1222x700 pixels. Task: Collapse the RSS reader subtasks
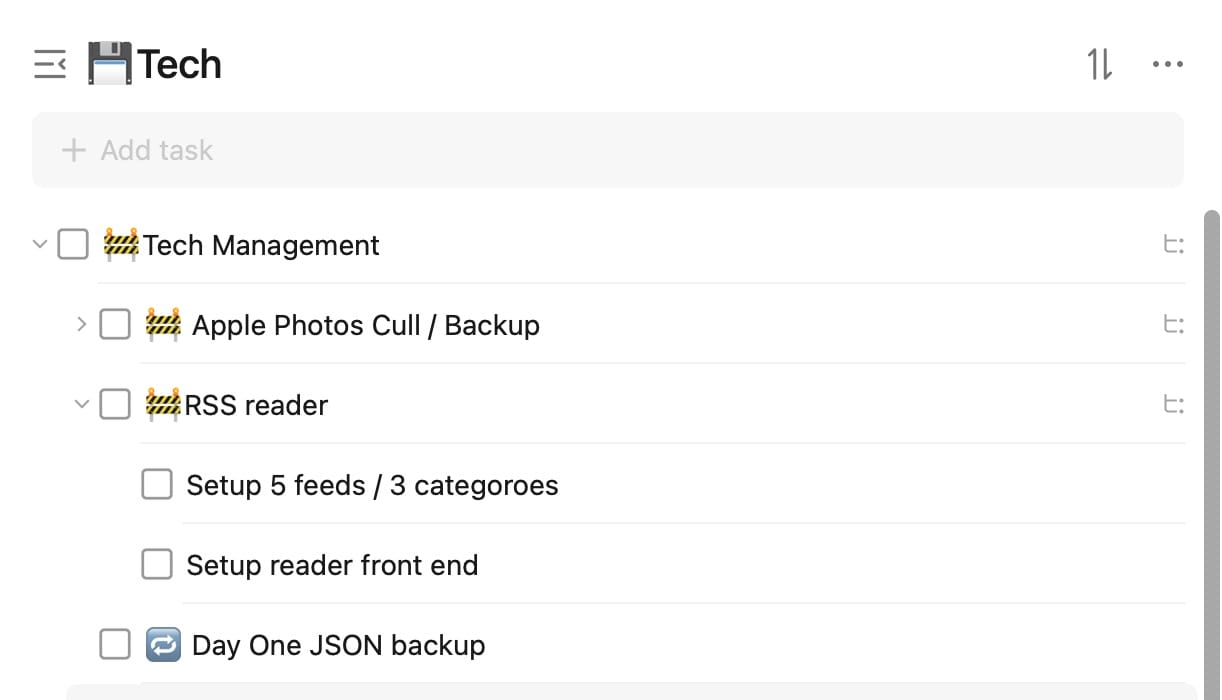(82, 405)
